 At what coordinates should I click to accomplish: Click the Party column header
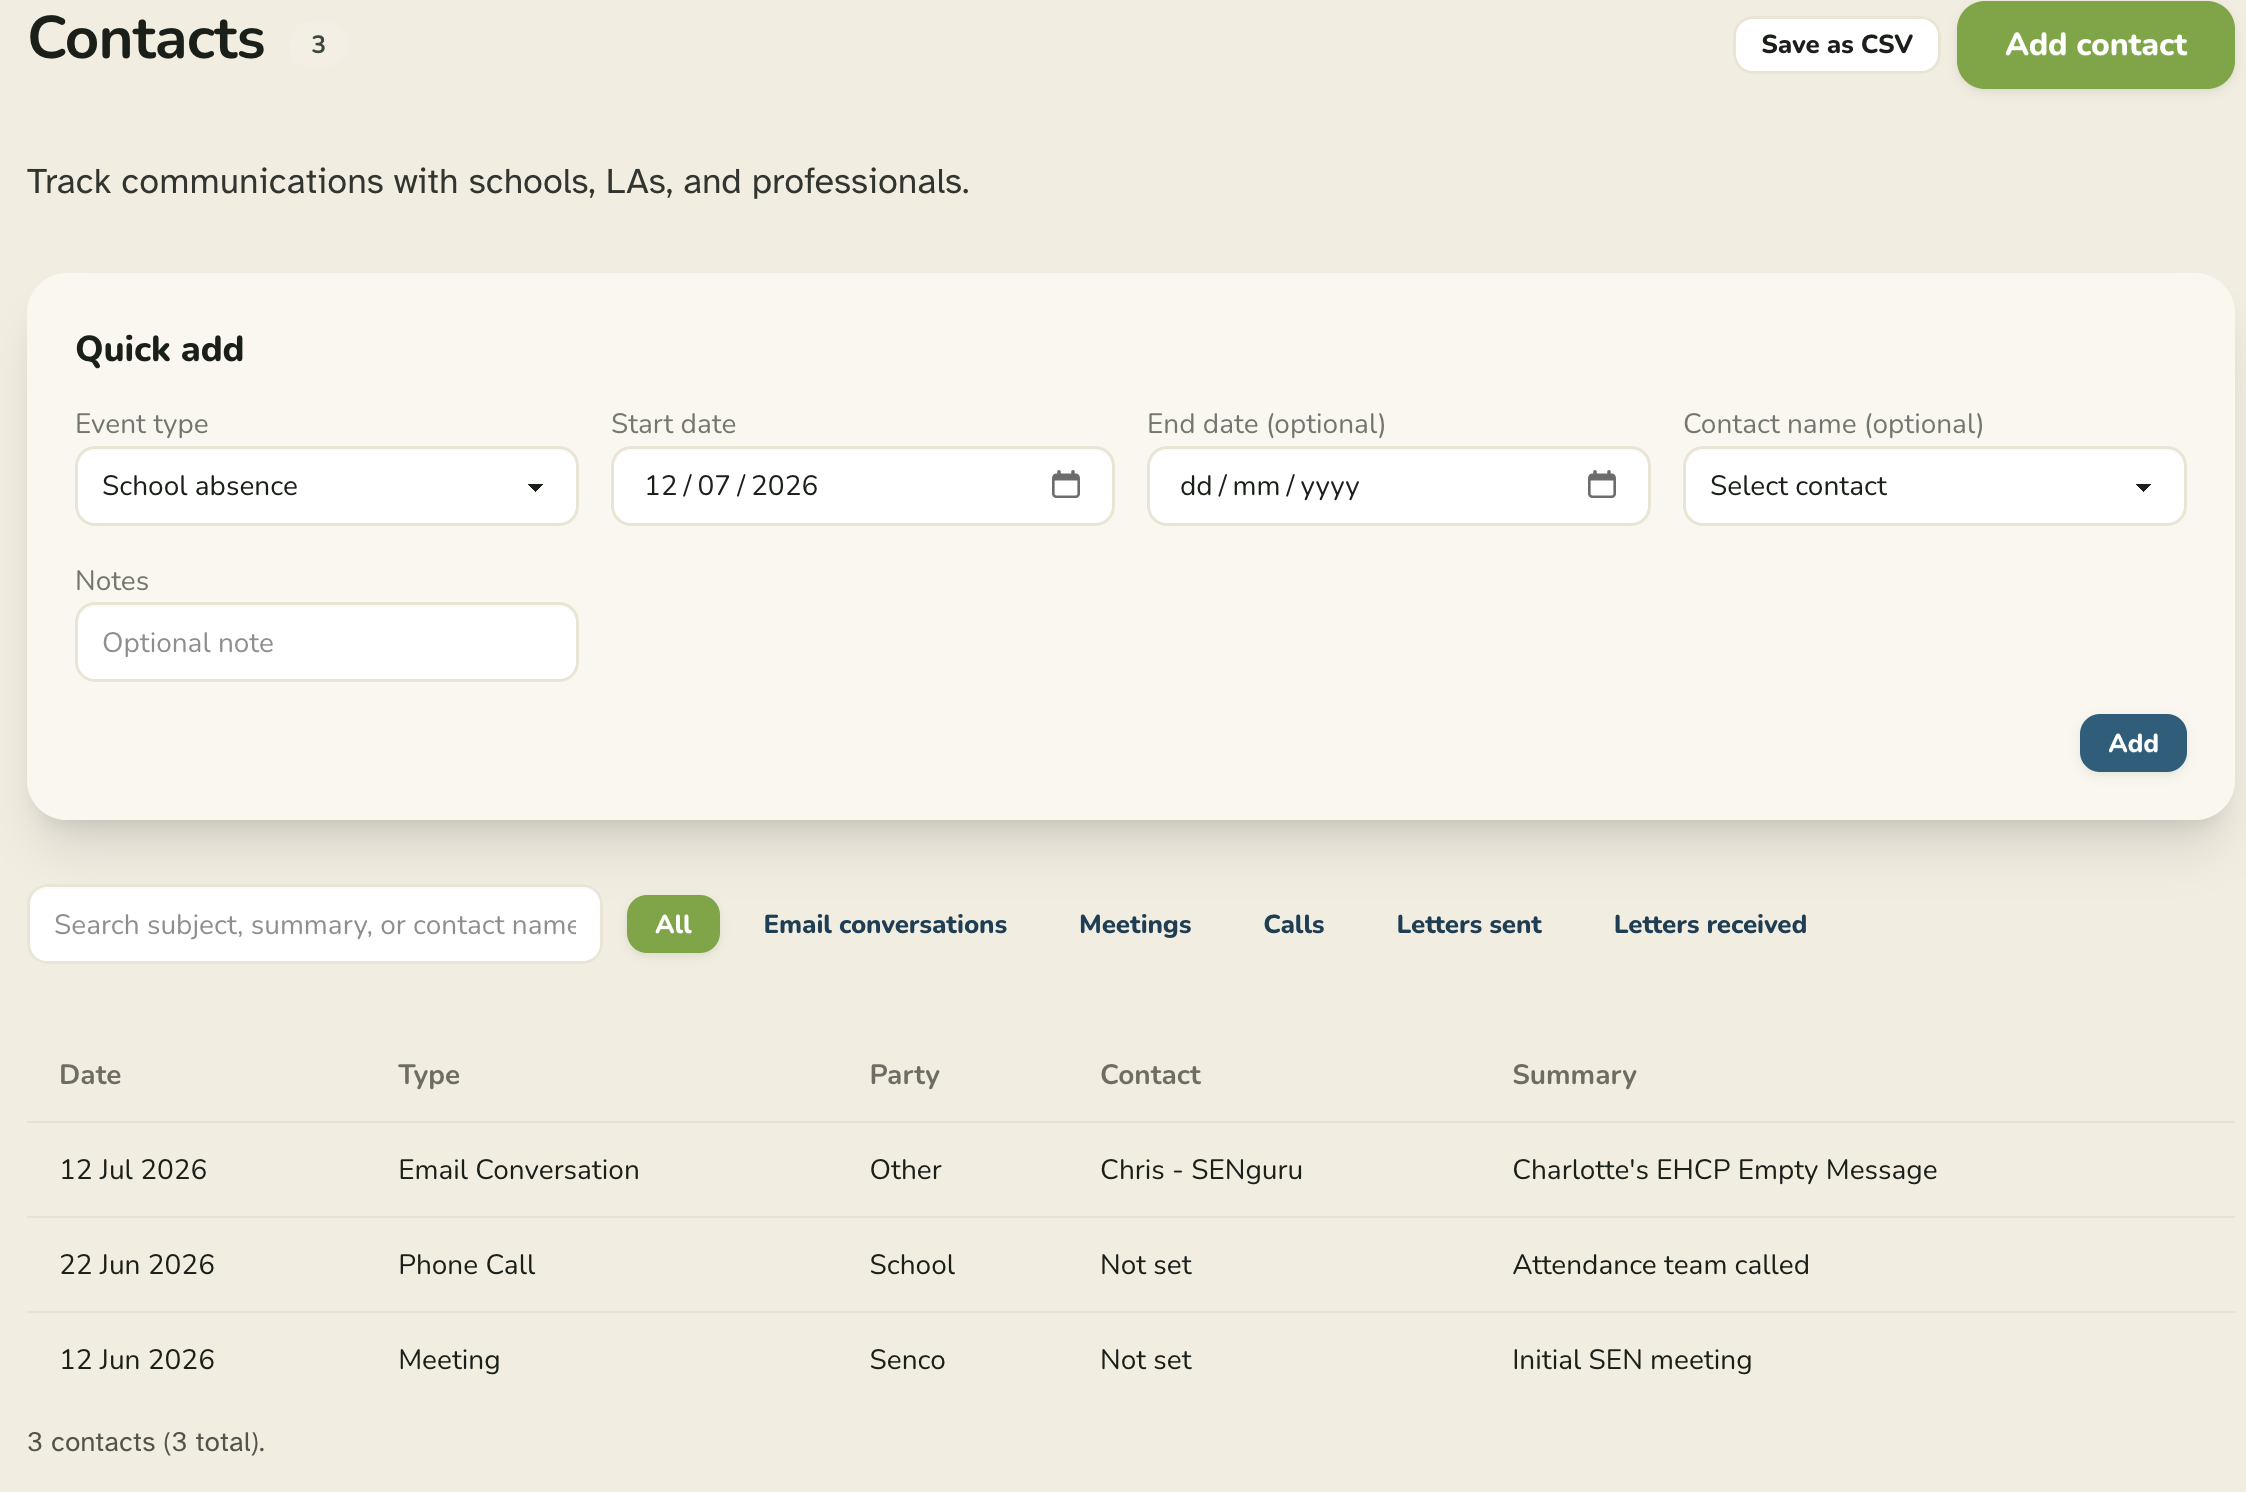904,1075
